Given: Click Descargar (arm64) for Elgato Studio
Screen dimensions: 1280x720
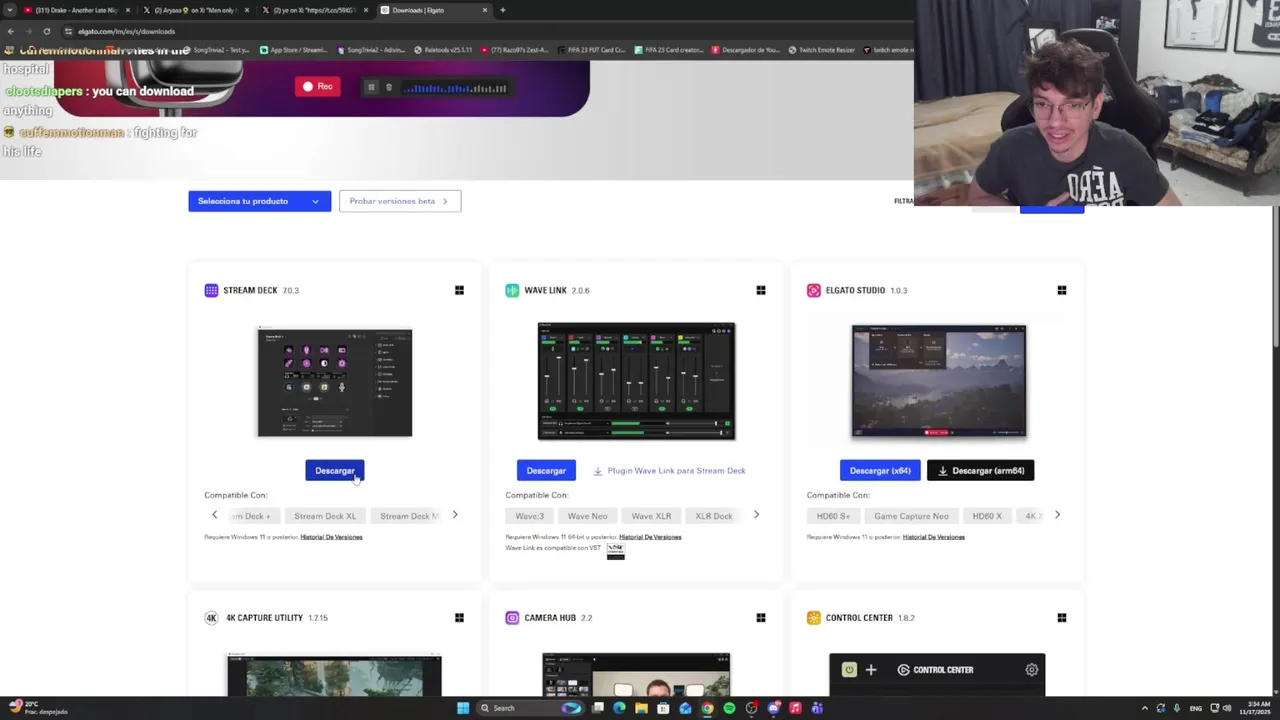Looking at the screenshot, I should (x=981, y=470).
